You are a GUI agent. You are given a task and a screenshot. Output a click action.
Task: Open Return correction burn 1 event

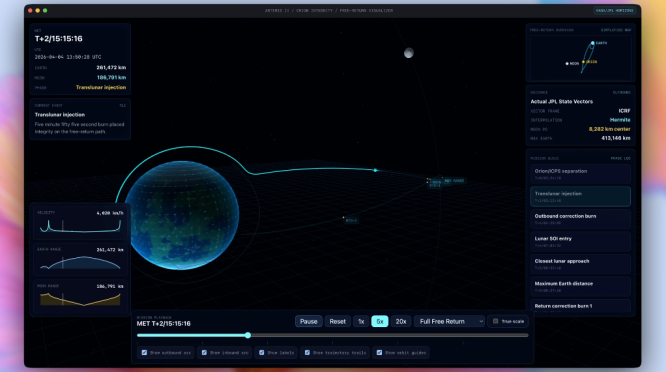click(x=580, y=306)
